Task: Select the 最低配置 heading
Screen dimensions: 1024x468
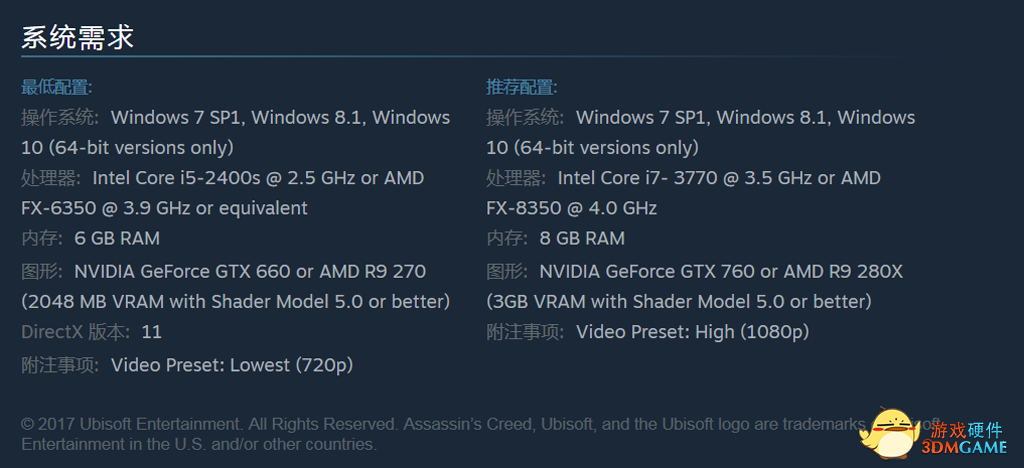Action: [x=57, y=87]
